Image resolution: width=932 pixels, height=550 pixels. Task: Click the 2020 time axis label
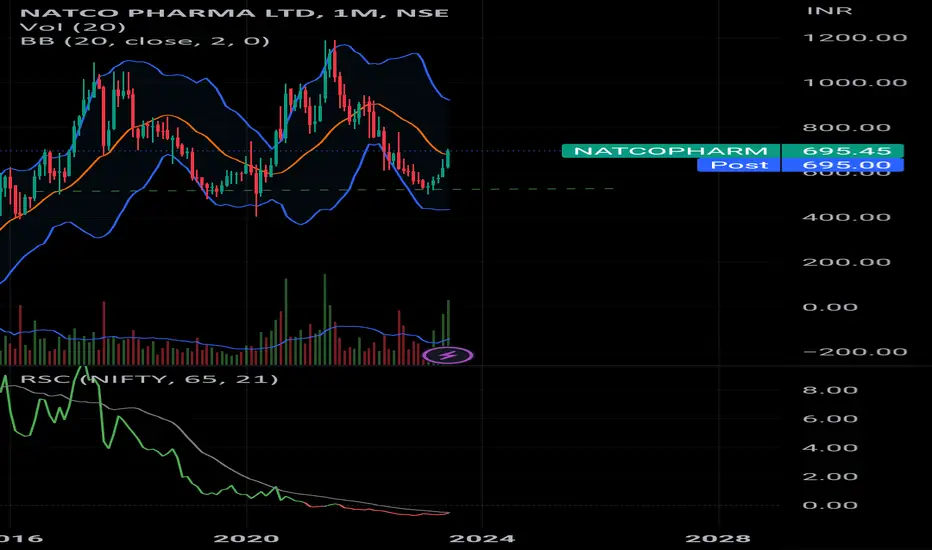[246, 539]
